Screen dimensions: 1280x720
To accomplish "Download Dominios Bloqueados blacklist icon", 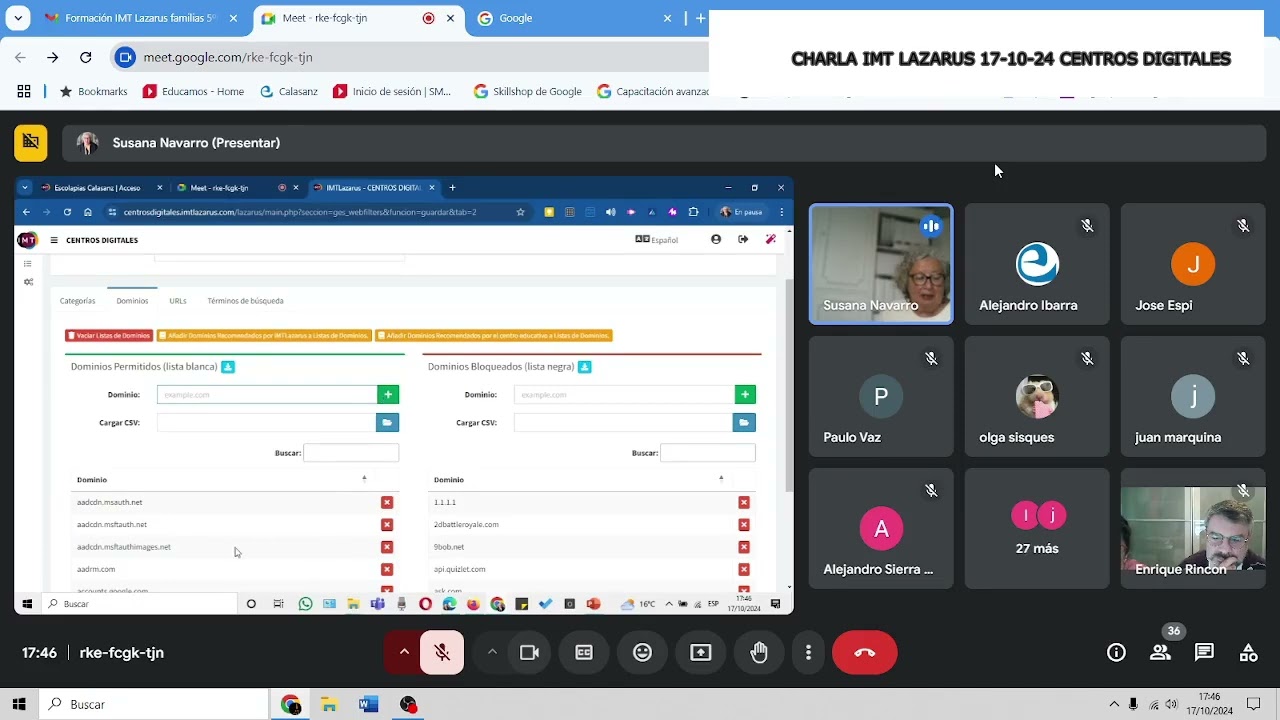I will pyautogui.click(x=585, y=367).
